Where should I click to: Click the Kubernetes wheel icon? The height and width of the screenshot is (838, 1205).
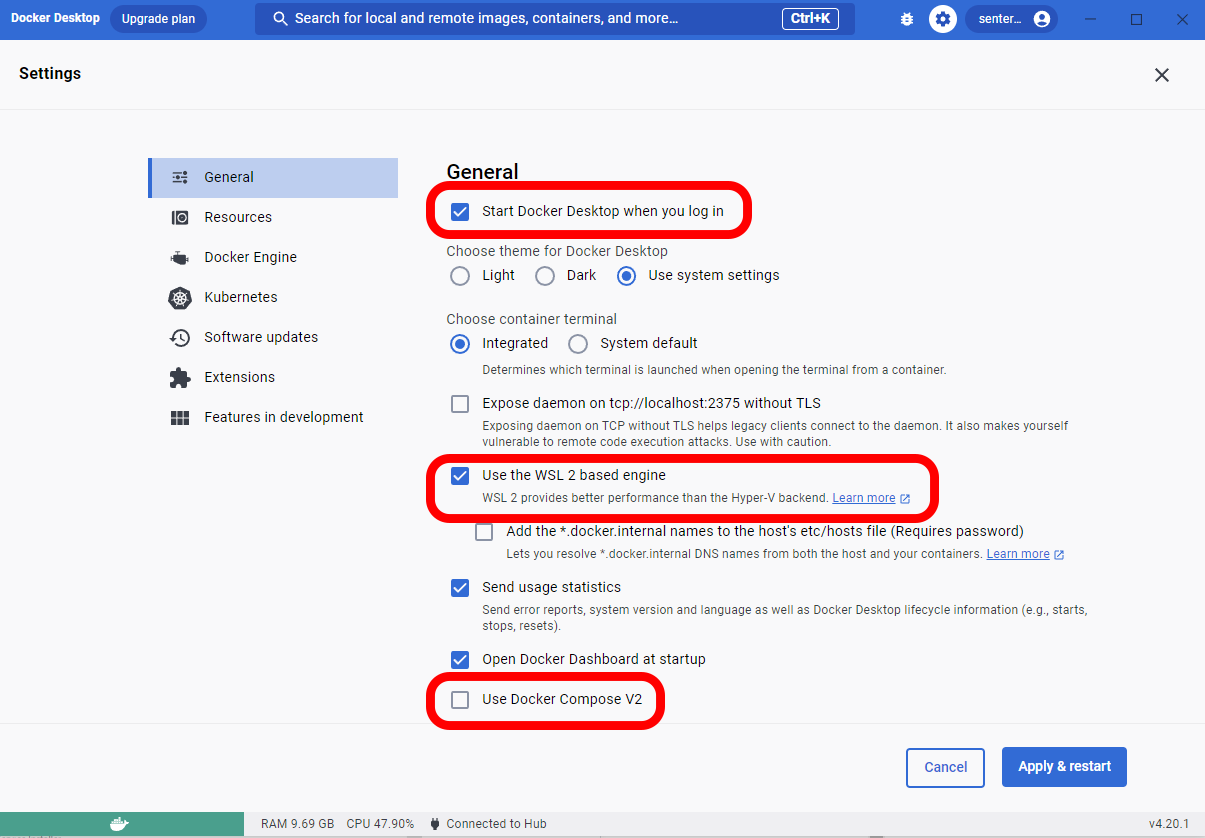(180, 297)
